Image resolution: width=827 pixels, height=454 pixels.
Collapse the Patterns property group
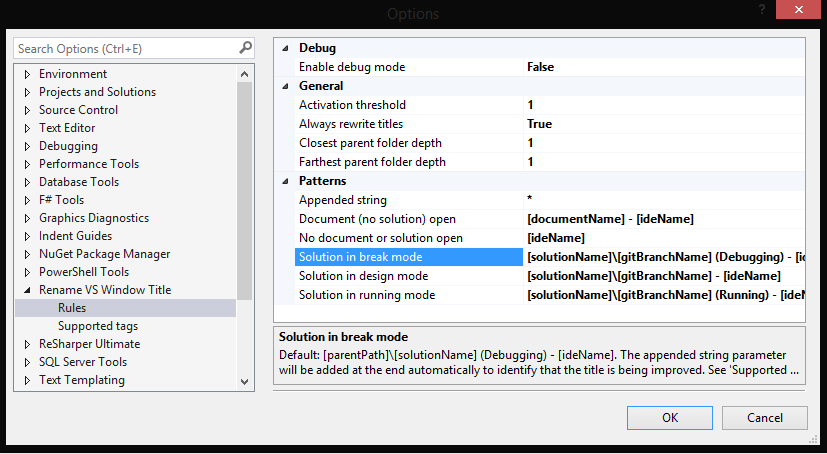pos(285,181)
